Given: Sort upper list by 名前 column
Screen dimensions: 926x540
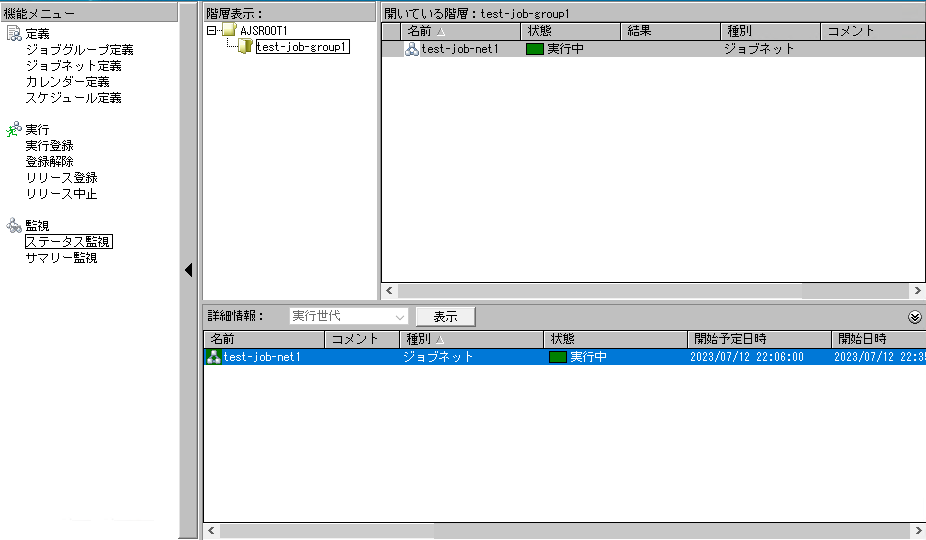Looking at the screenshot, I should [461, 31].
